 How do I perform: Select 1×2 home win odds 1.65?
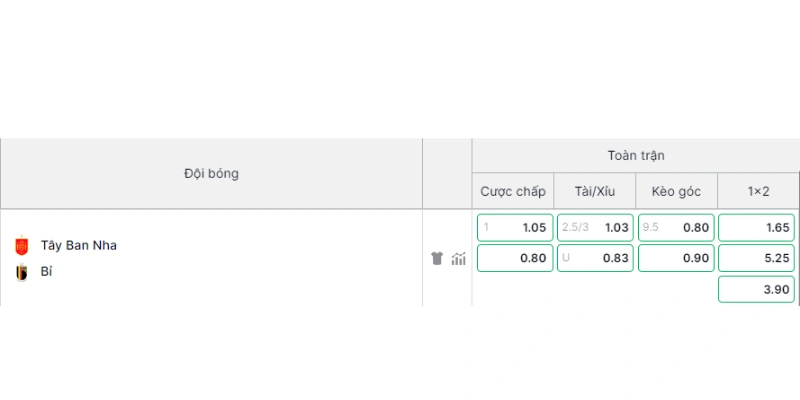pyautogui.click(x=756, y=228)
